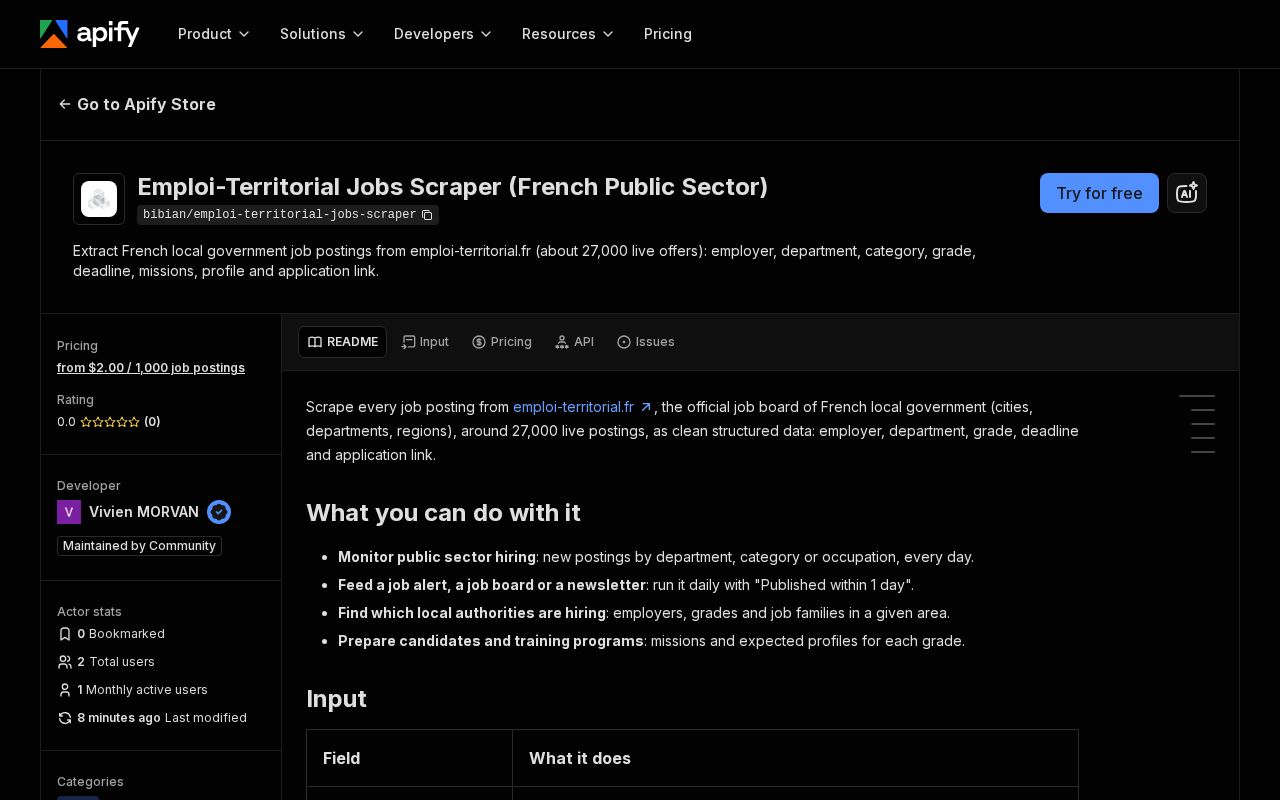Click the purple V developer avatar

coord(69,512)
